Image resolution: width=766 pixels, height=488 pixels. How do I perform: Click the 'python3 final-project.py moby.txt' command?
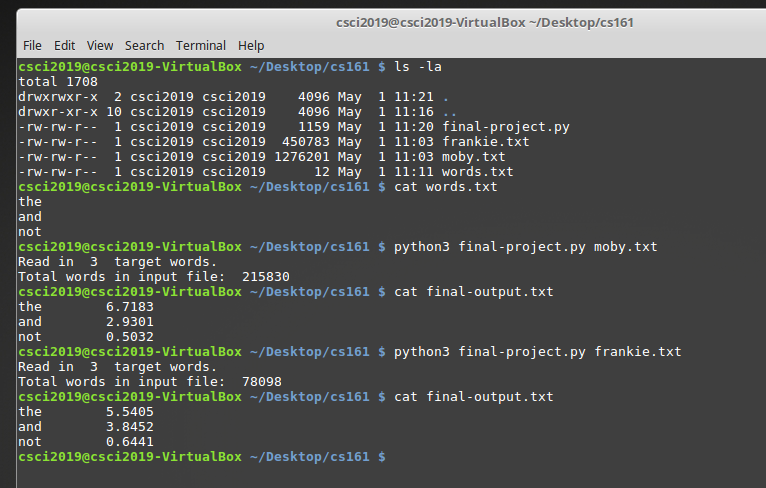pos(526,247)
